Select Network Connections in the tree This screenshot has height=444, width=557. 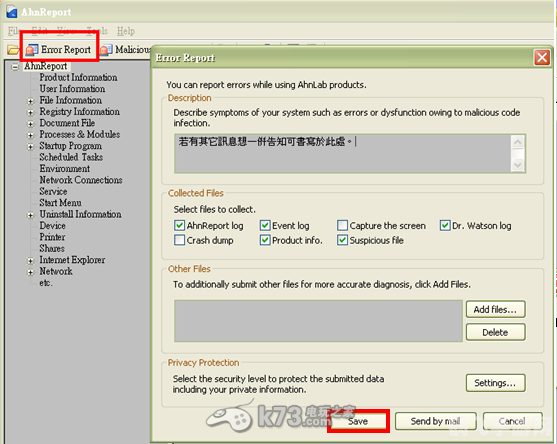click(x=81, y=180)
